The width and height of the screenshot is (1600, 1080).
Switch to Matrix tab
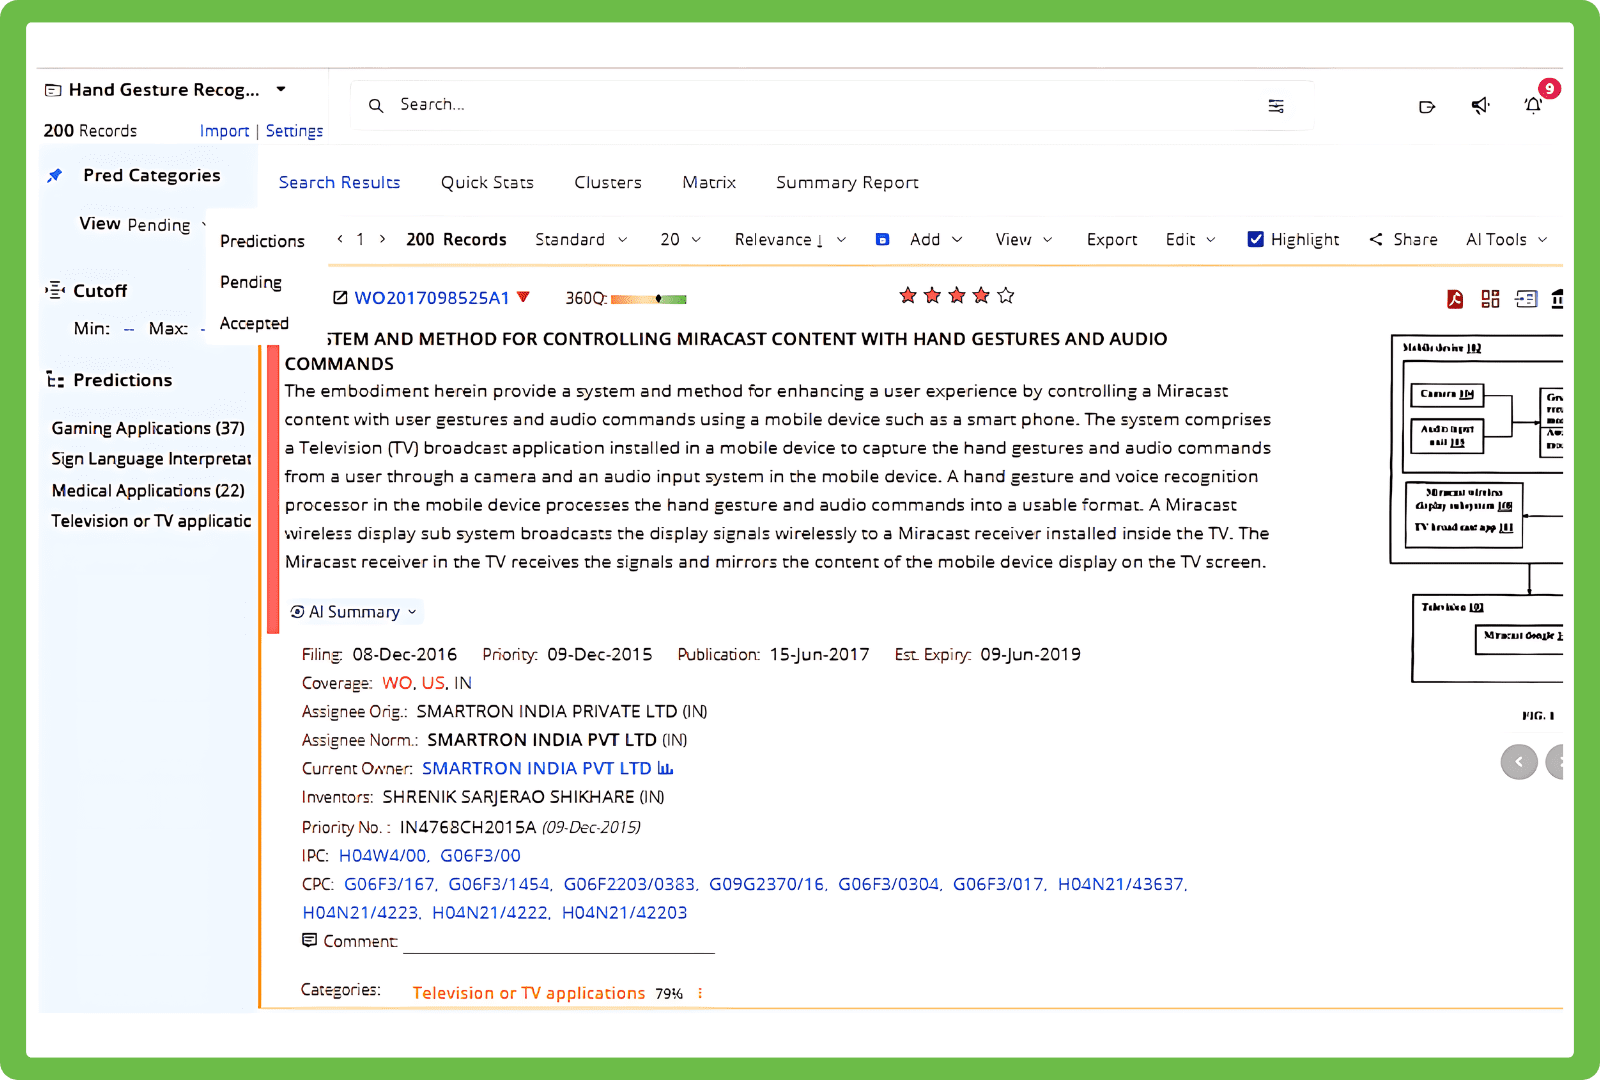pos(709,182)
